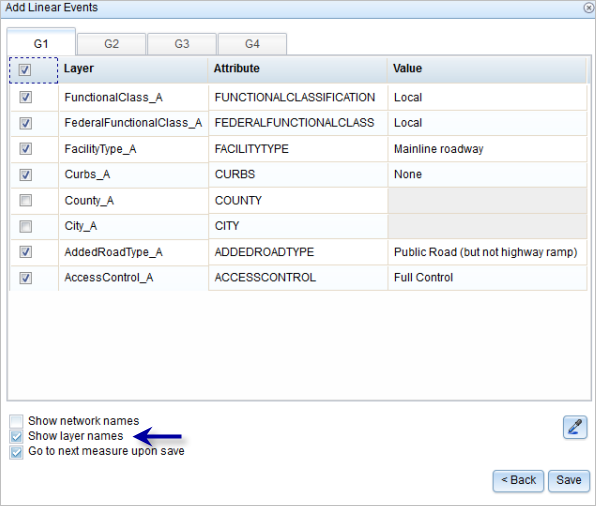Open FunctionalClass_A value cell showing Local

point(487,97)
